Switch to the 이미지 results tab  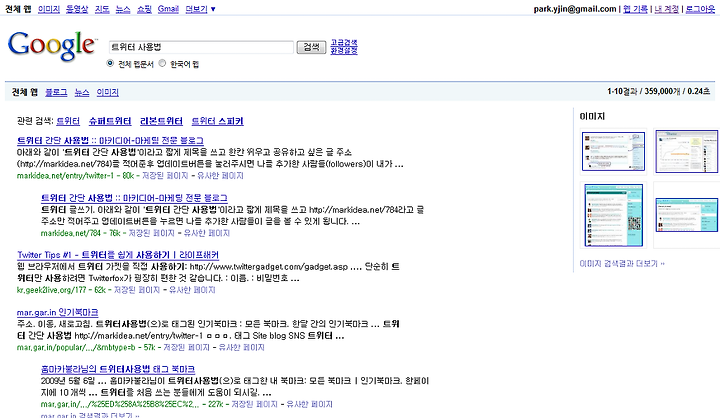click(x=107, y=92)
